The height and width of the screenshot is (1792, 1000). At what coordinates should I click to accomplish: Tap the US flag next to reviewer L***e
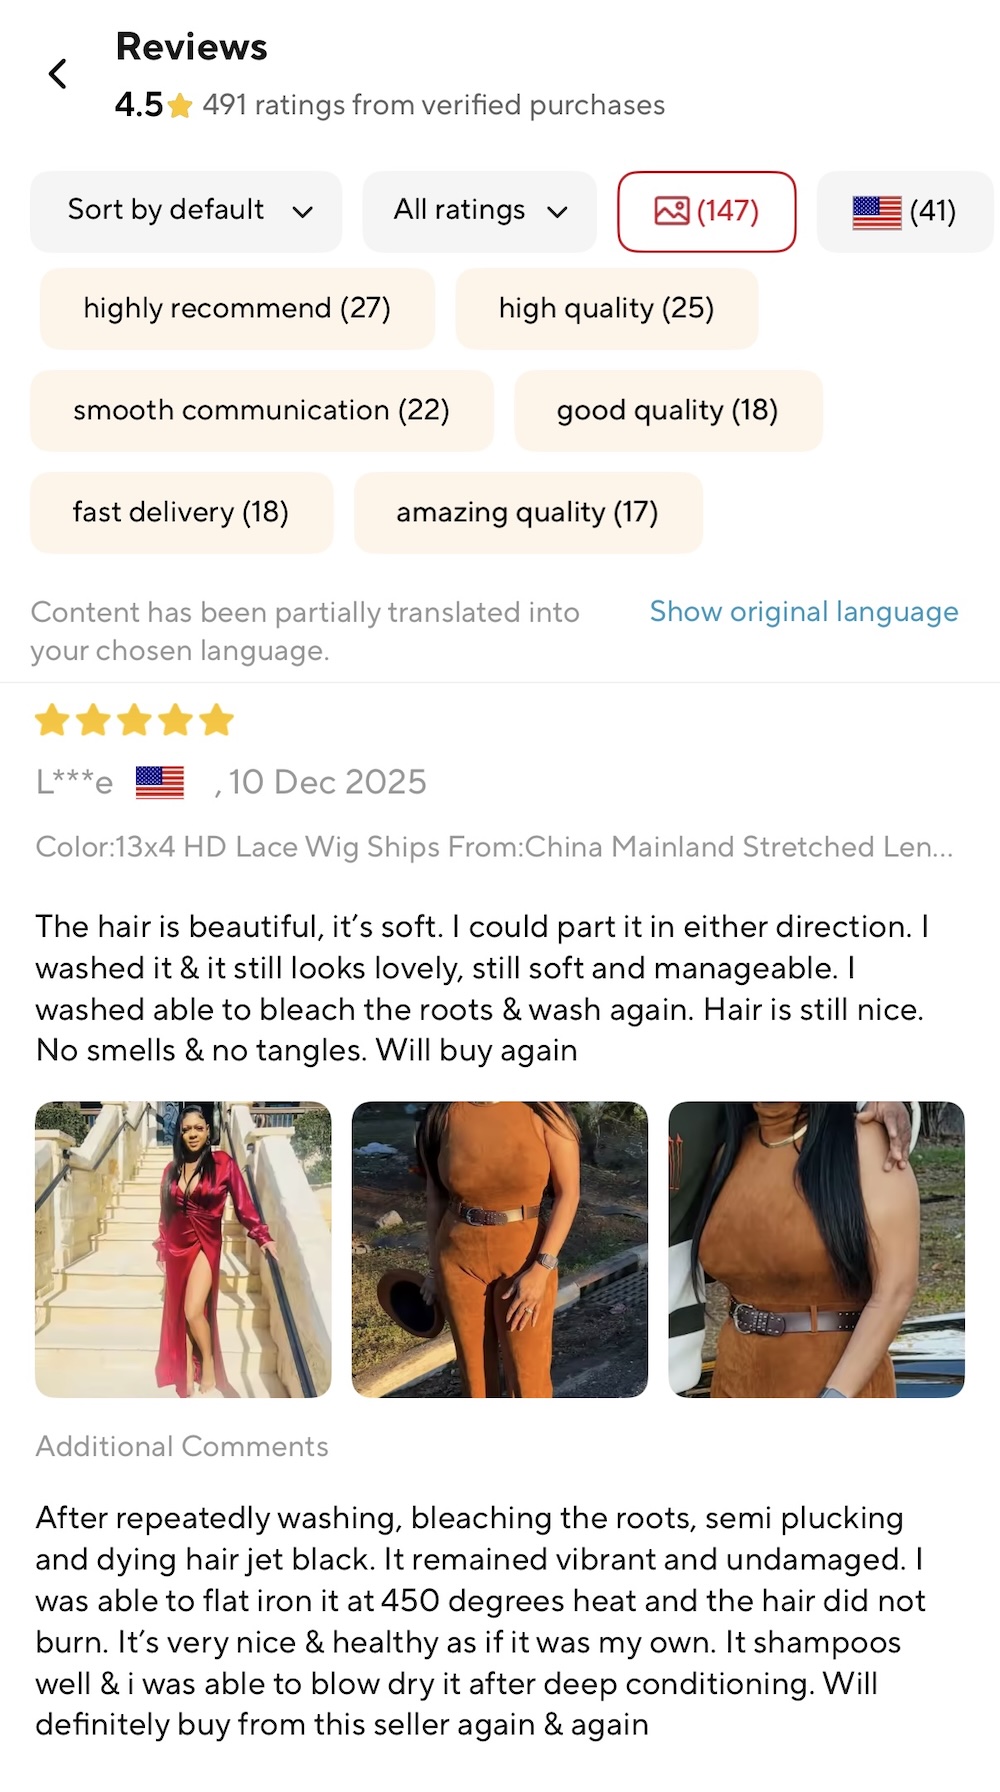[x=160, y=782]
